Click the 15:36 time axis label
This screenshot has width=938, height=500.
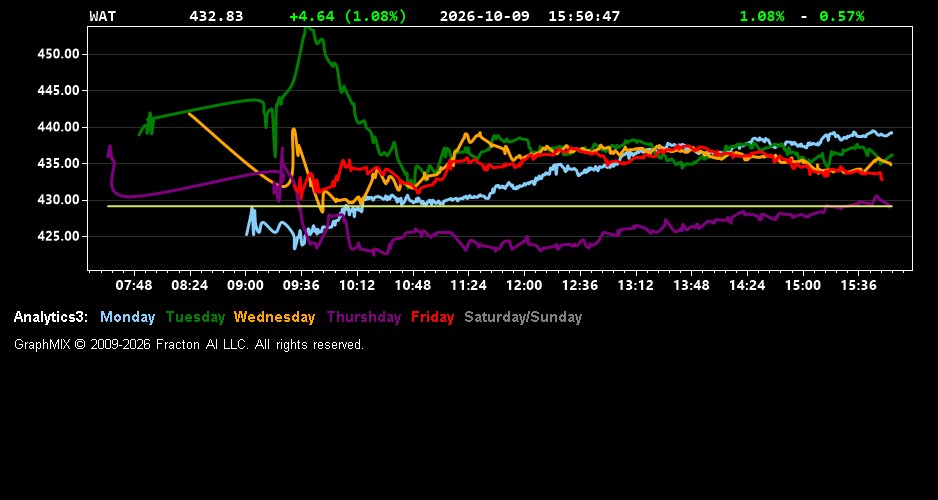pyautogui.click(x=858, y=286)
